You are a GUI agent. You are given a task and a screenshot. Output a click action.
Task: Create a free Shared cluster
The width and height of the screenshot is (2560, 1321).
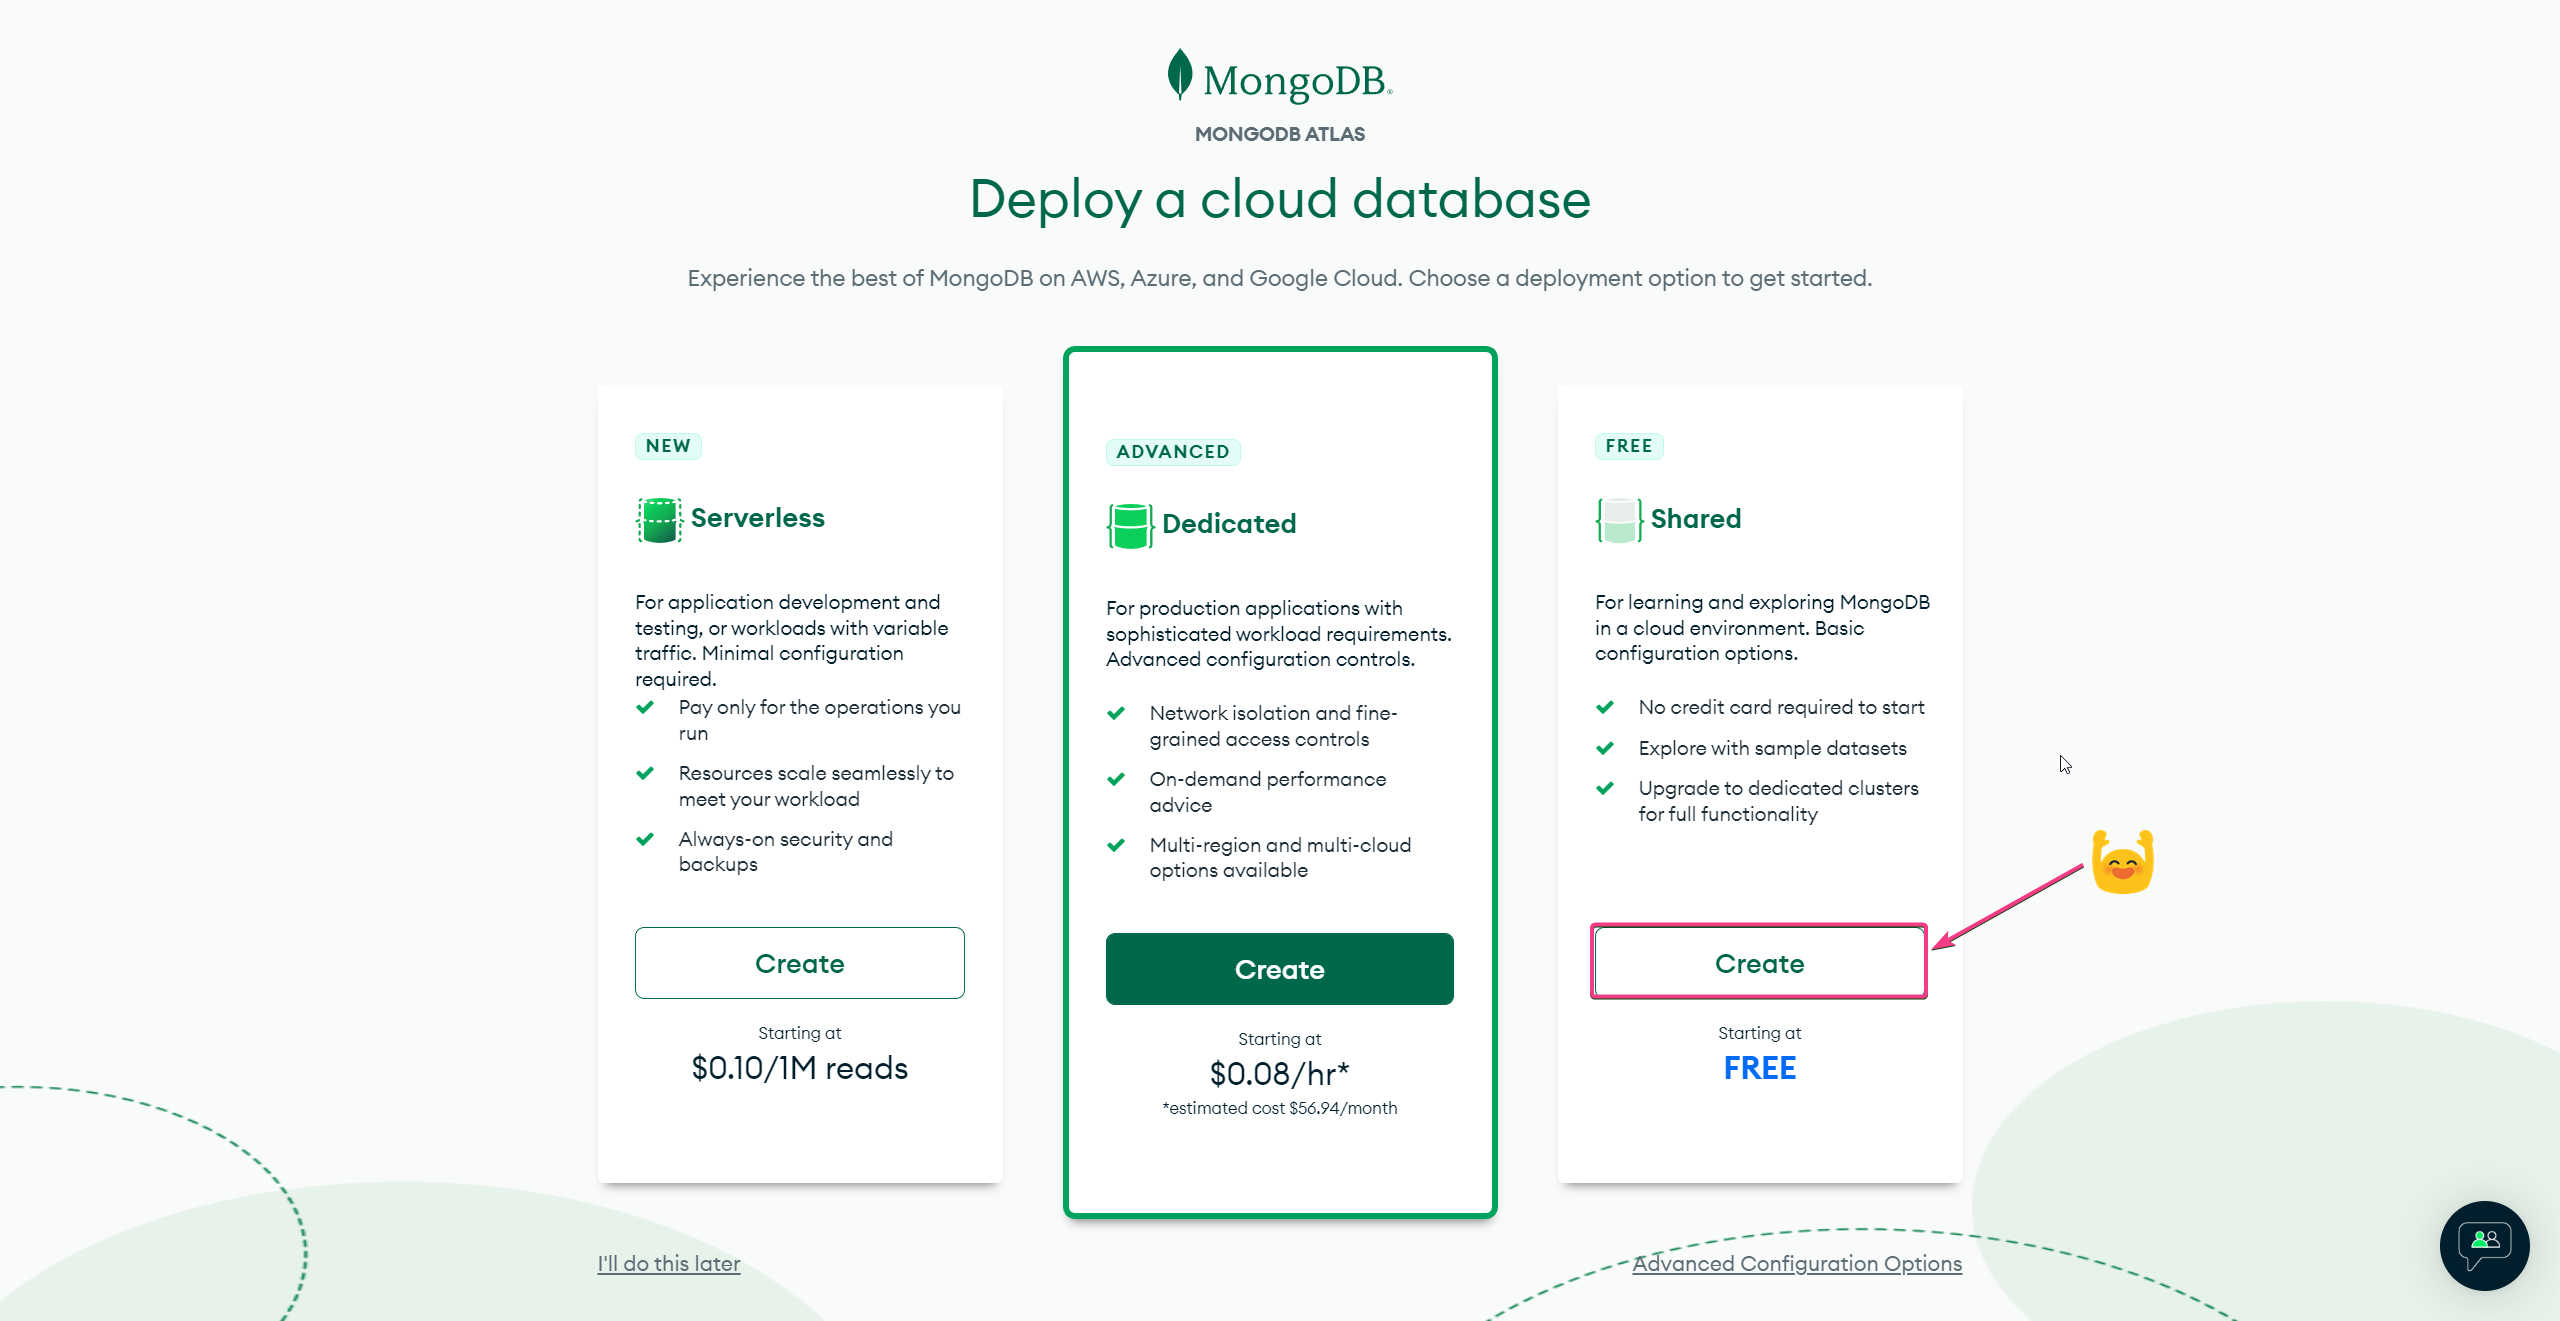[1759, 963]
